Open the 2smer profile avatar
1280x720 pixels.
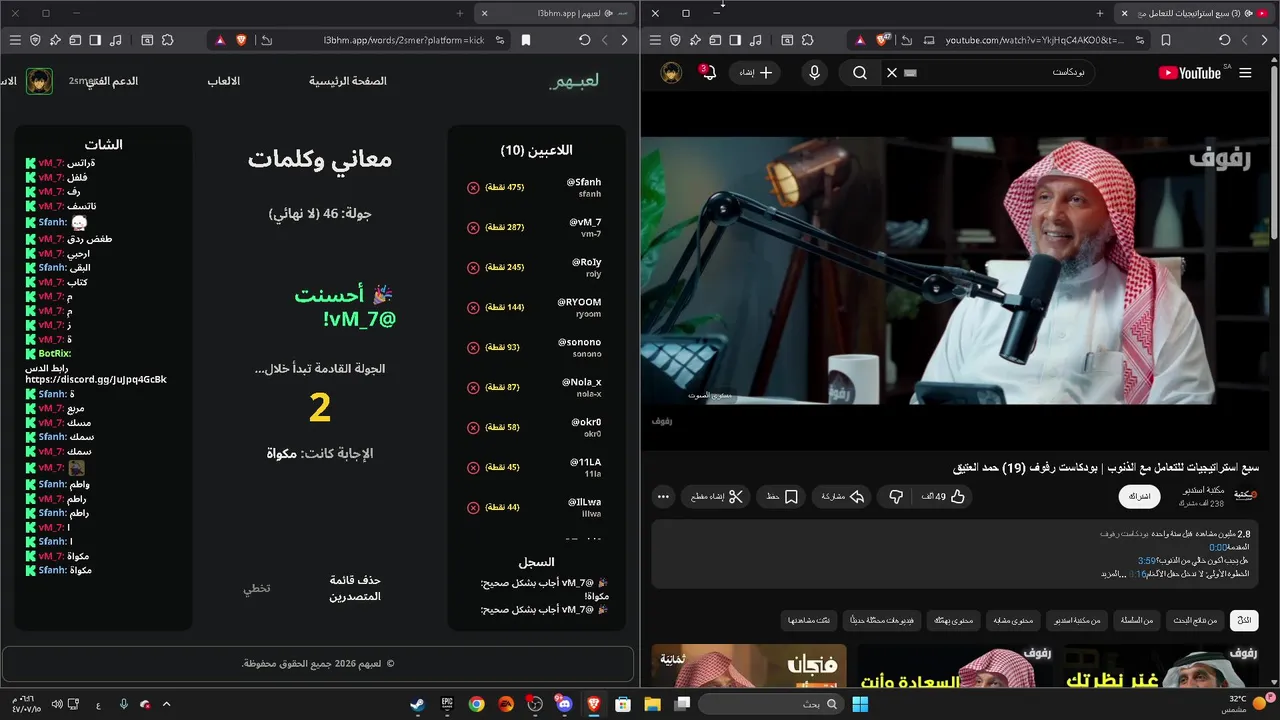click(39, 81)
